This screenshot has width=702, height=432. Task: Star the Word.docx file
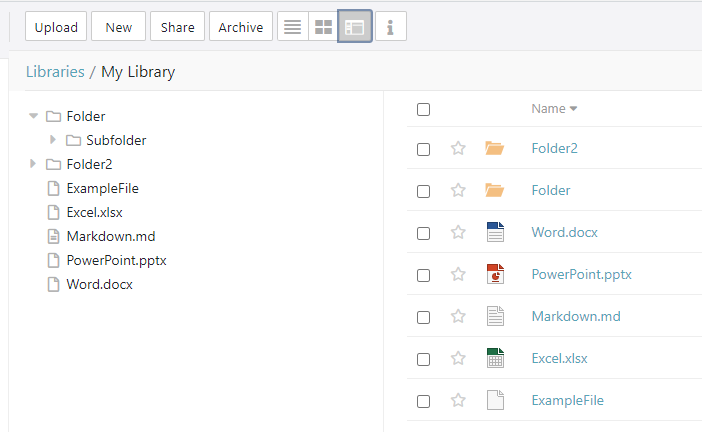458,233
